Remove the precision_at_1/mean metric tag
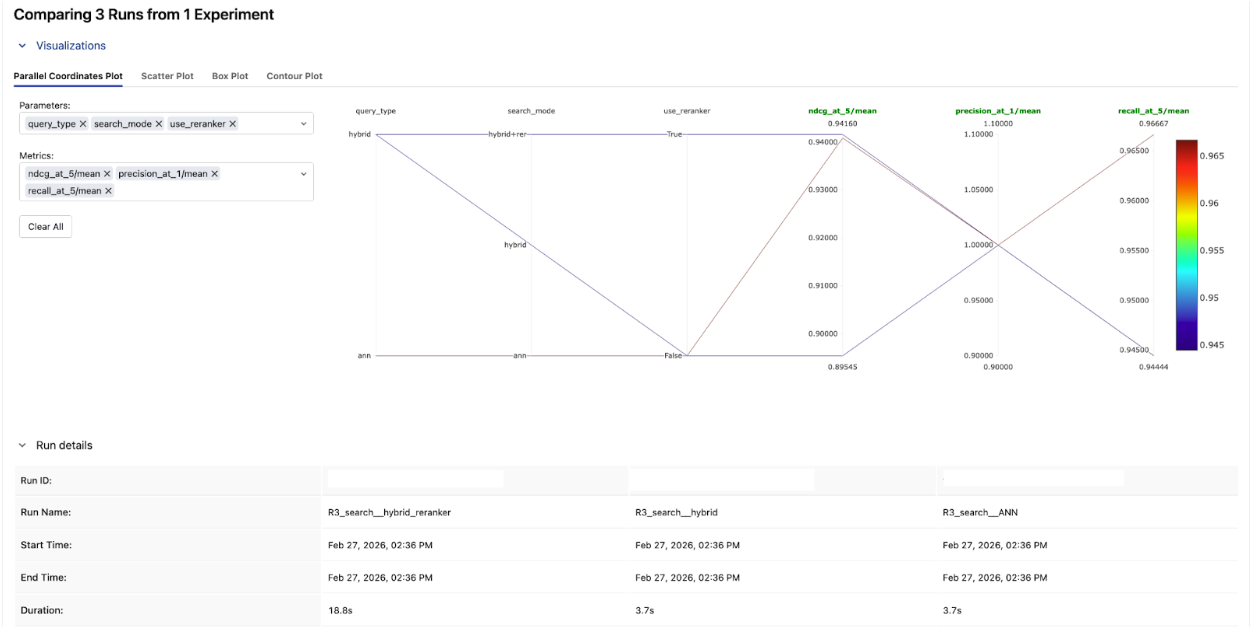This screenshot has height=636, width=1252. [214, 174]
